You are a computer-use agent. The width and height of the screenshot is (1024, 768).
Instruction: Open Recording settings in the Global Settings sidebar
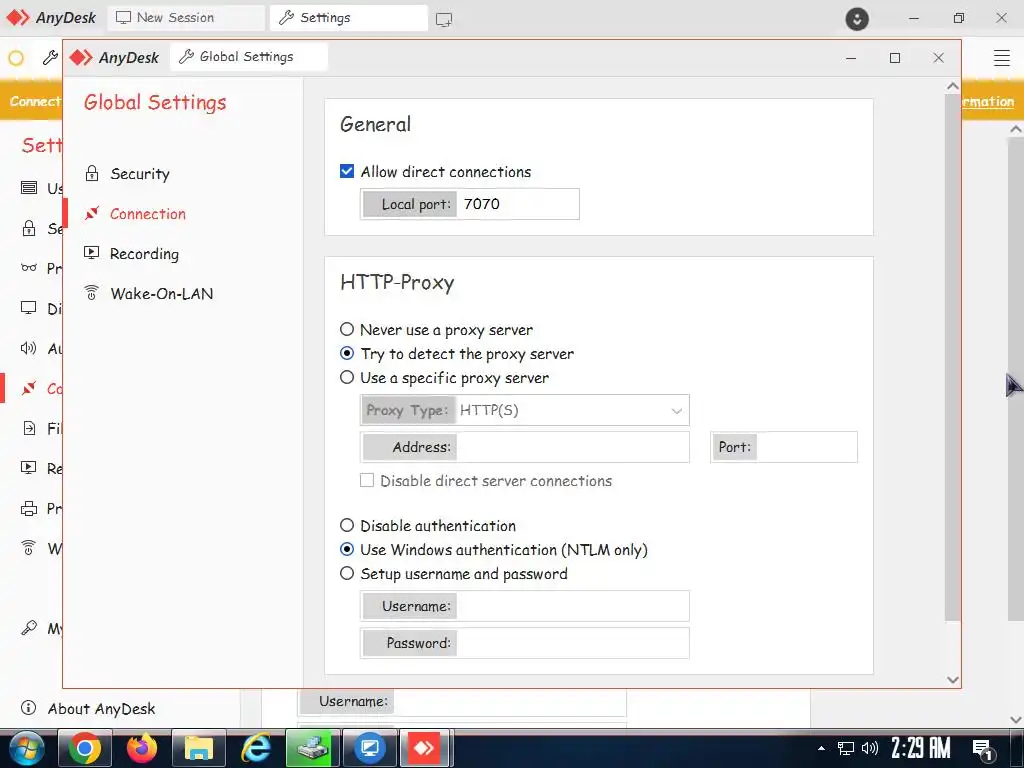point(144,253)
